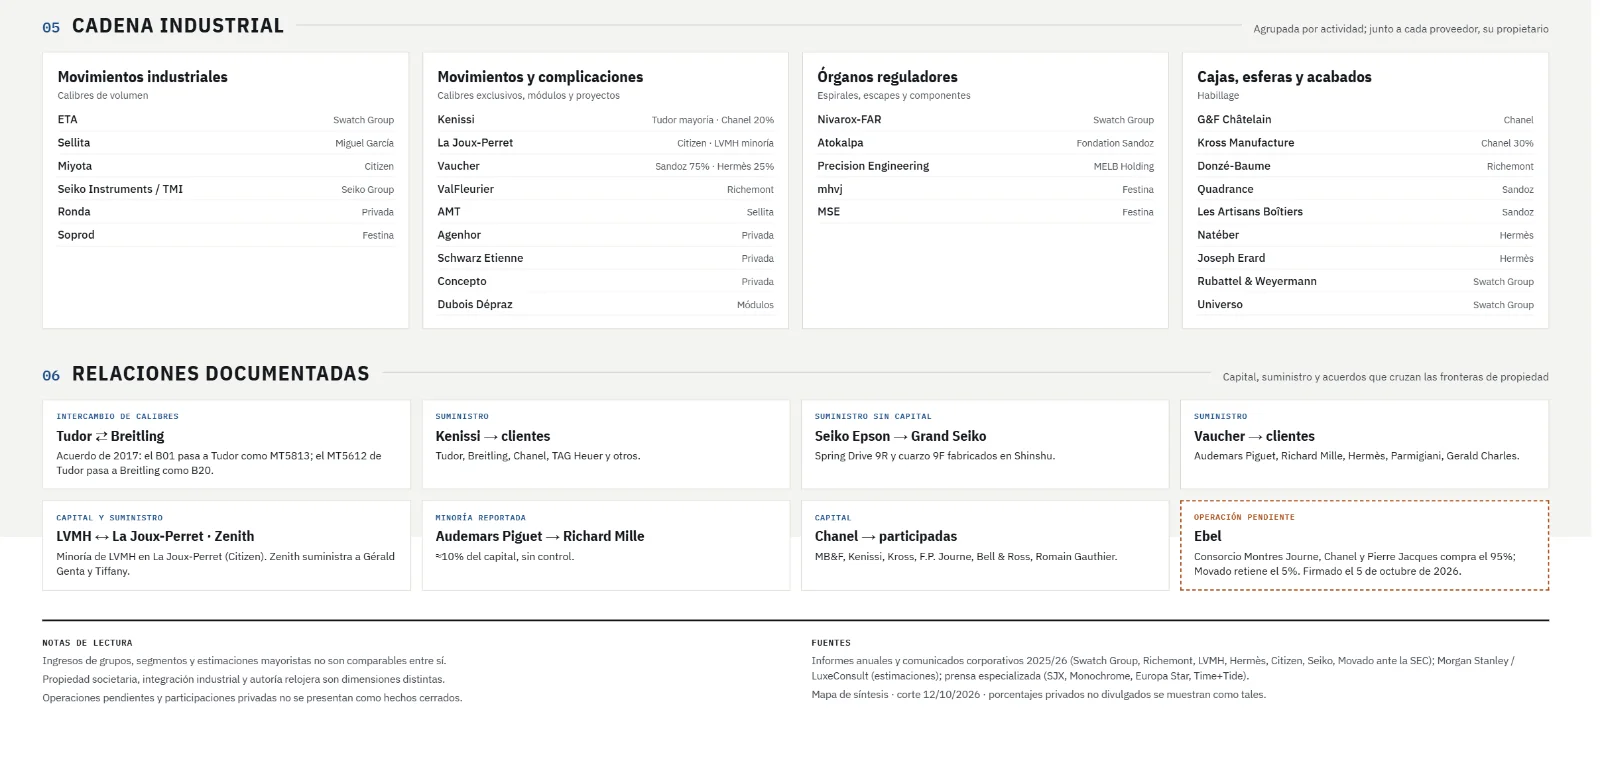The image size is (1600, 761).
Task: Select the ETA row in Movimientos industriales
Action: (225, 119)
